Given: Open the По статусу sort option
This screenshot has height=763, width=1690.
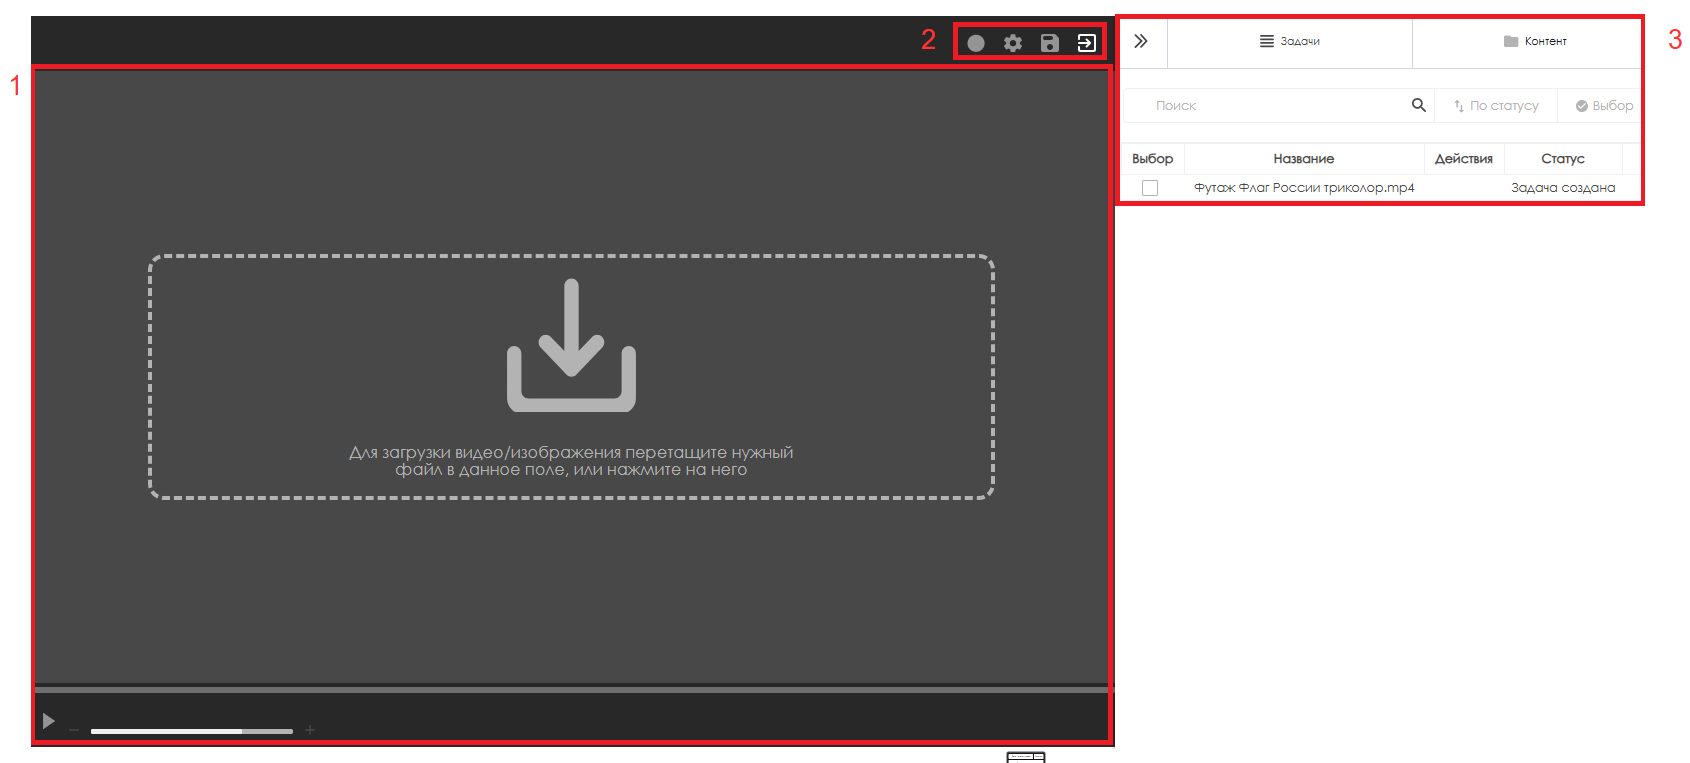Looking at the screenshot, I should 1496,106.
